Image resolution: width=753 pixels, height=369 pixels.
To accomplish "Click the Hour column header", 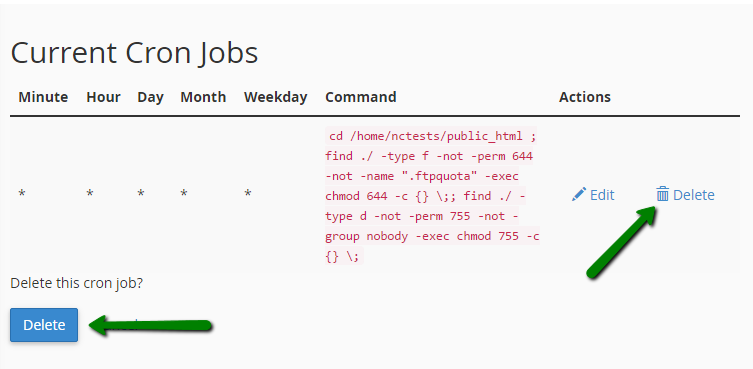I will coord(103,97).
